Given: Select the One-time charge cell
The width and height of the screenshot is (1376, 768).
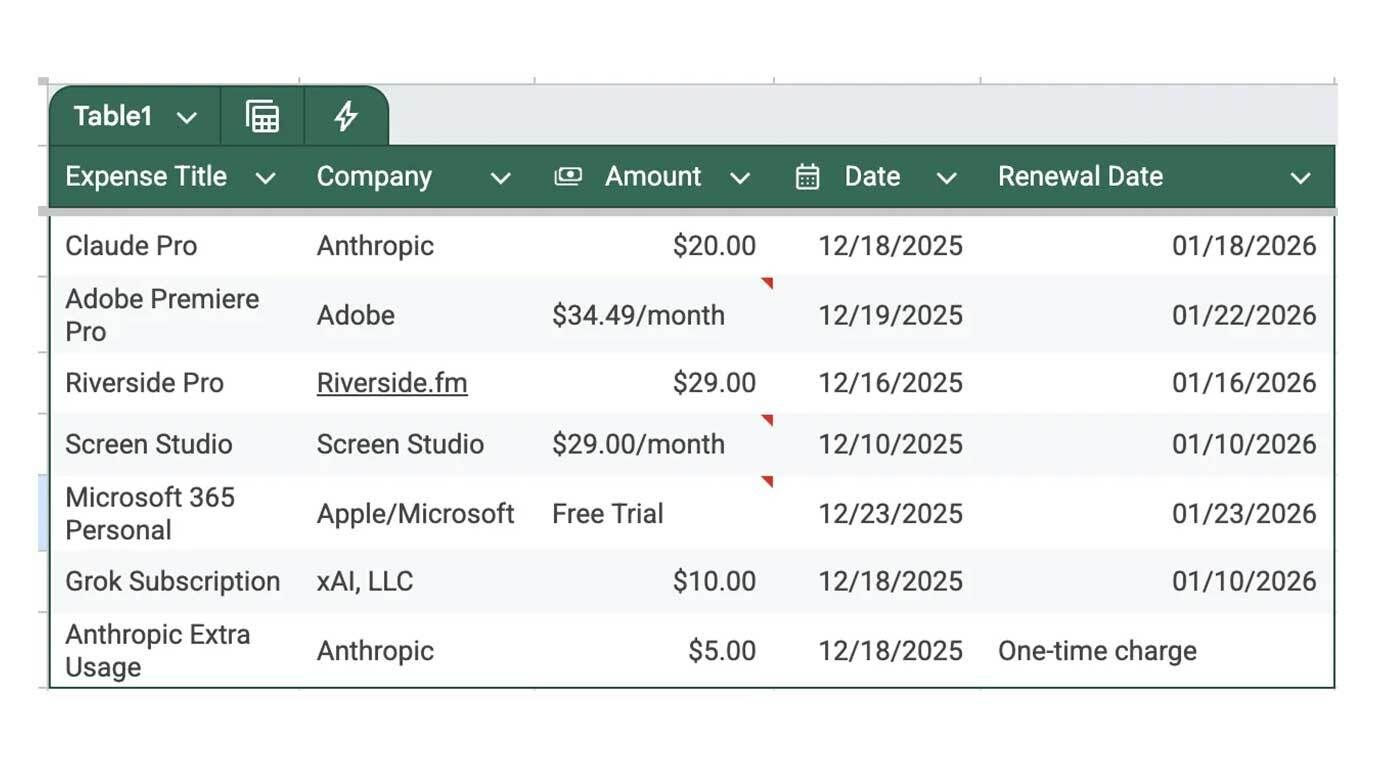Looking at the screenshot, I should tap(1096, 649).
